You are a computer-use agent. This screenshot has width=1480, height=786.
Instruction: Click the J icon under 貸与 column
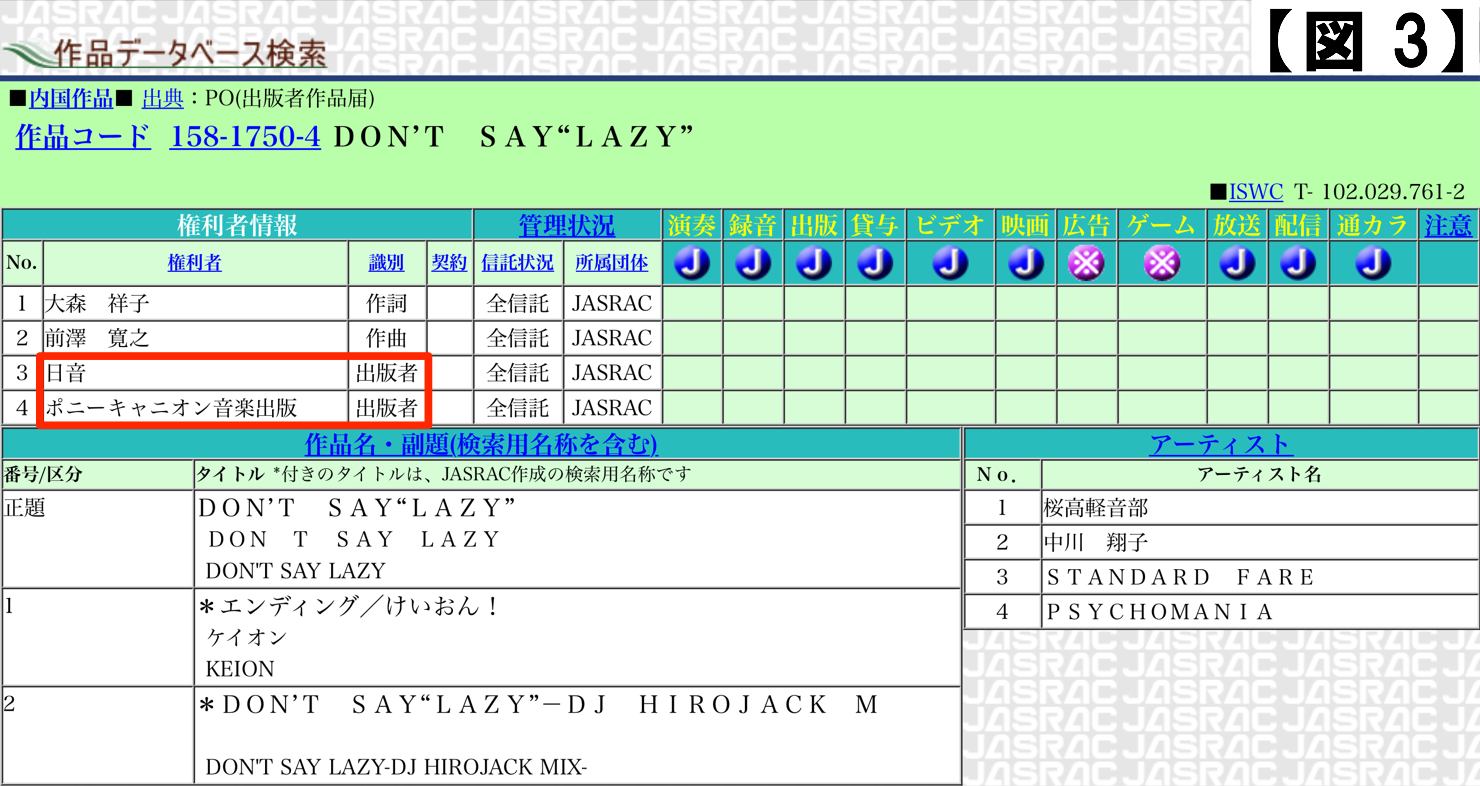[x=875, y=263]
